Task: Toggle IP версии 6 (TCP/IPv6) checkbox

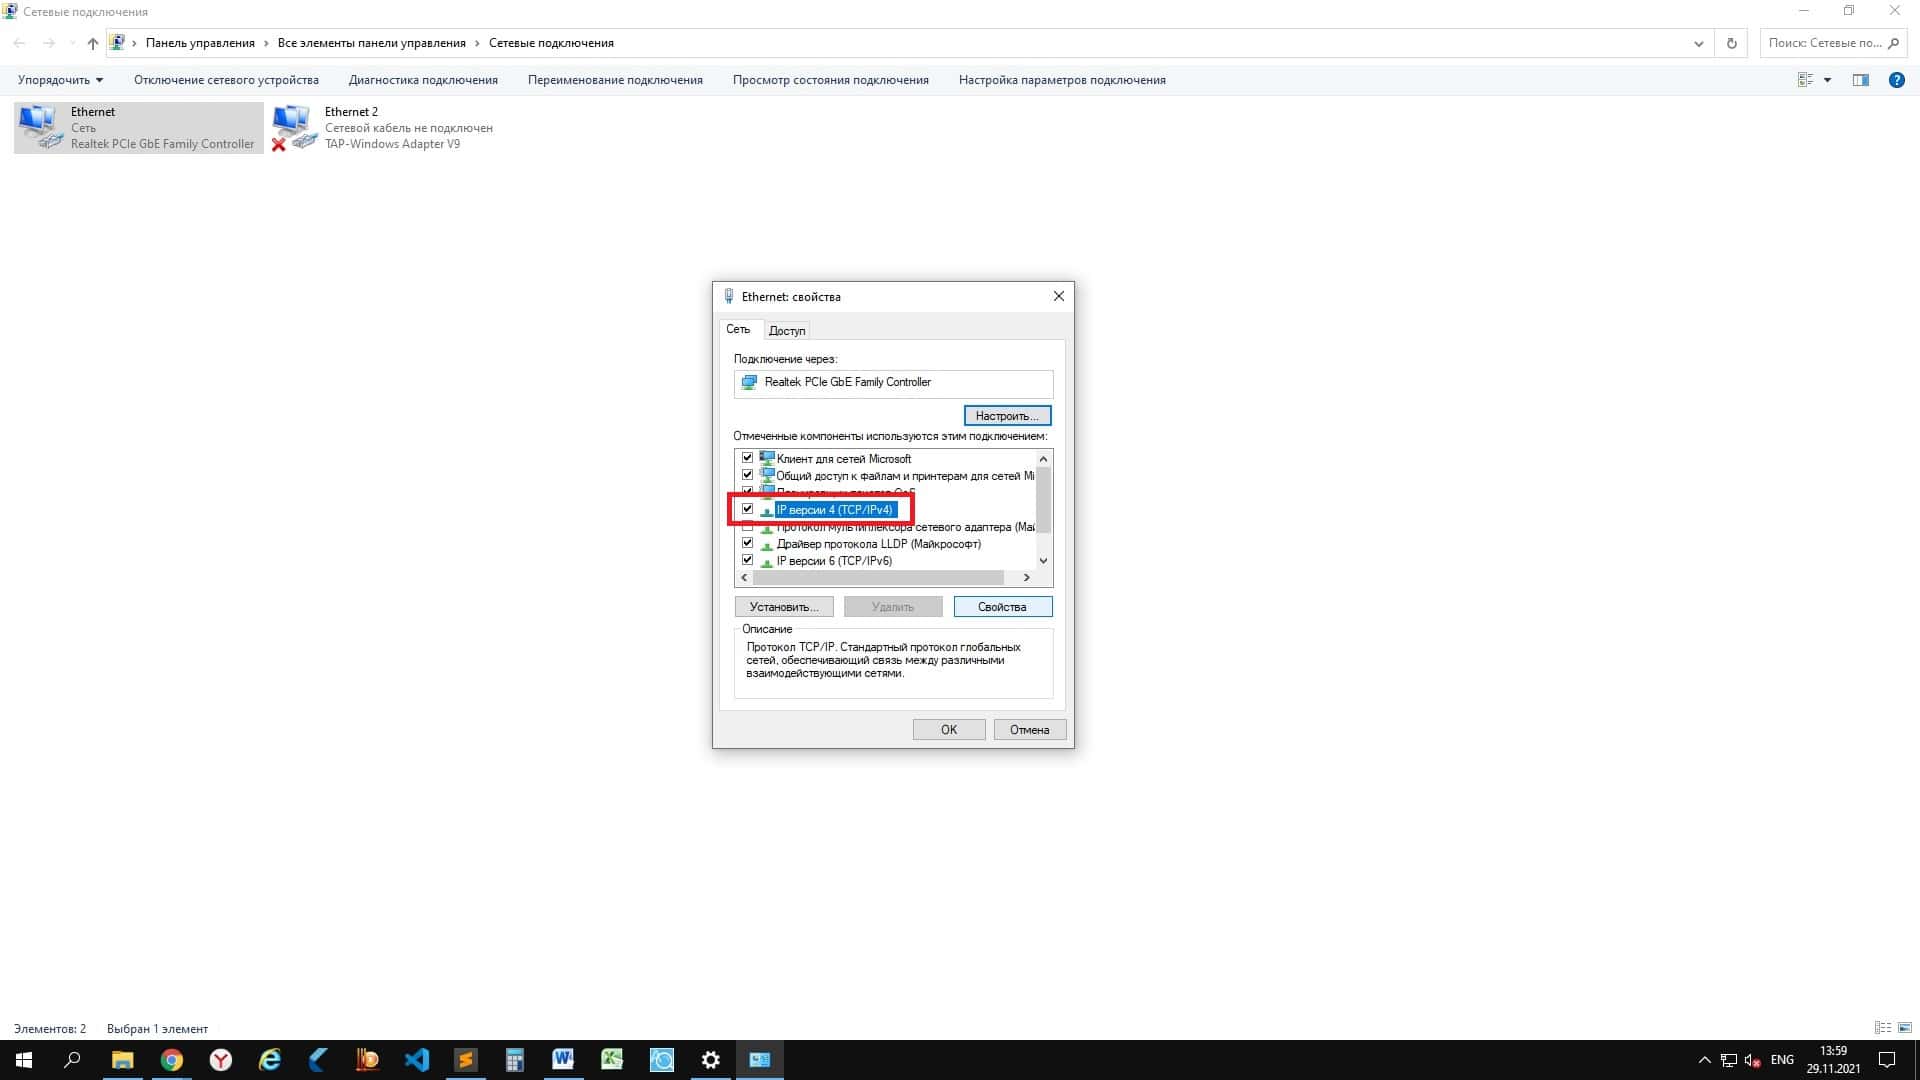Action: (x=747, y=560)
